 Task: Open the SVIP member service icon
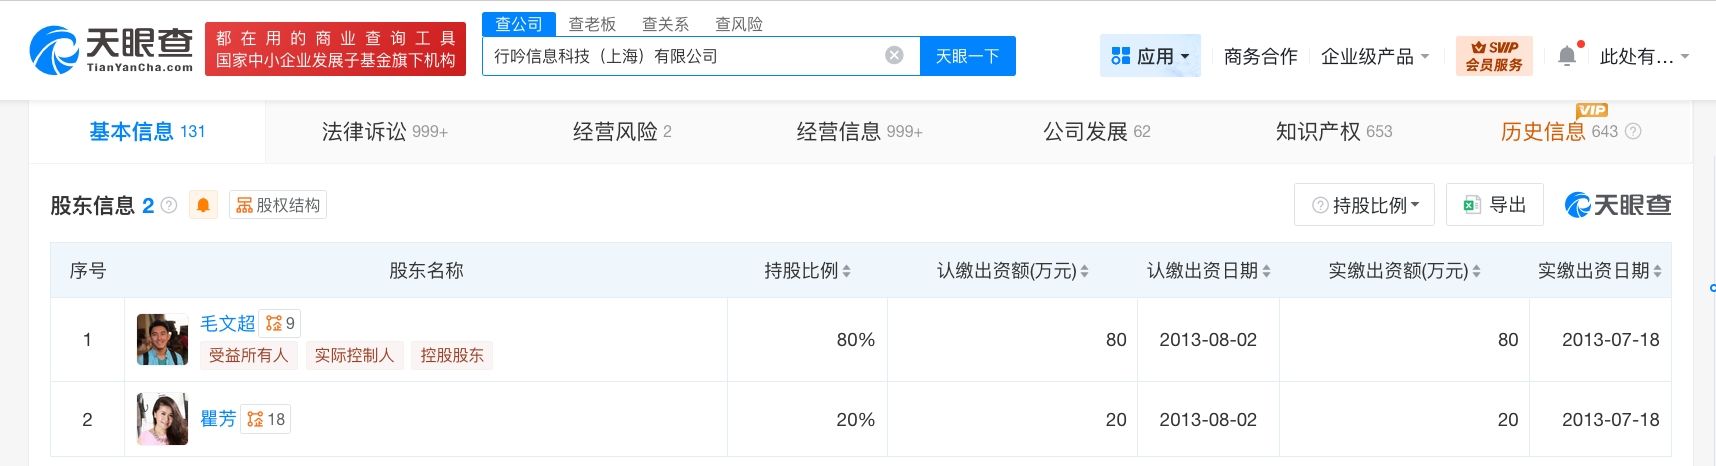1494,56
